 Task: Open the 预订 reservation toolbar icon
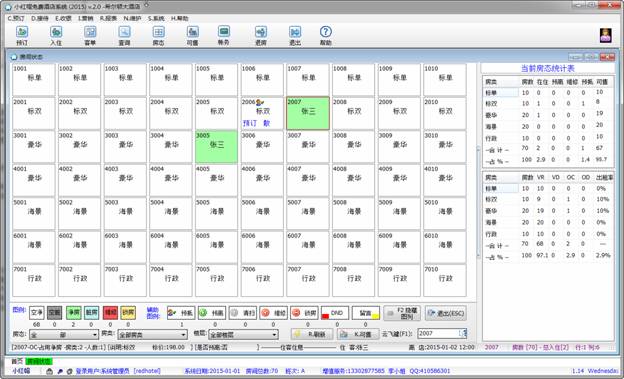[x=22, y=32]
